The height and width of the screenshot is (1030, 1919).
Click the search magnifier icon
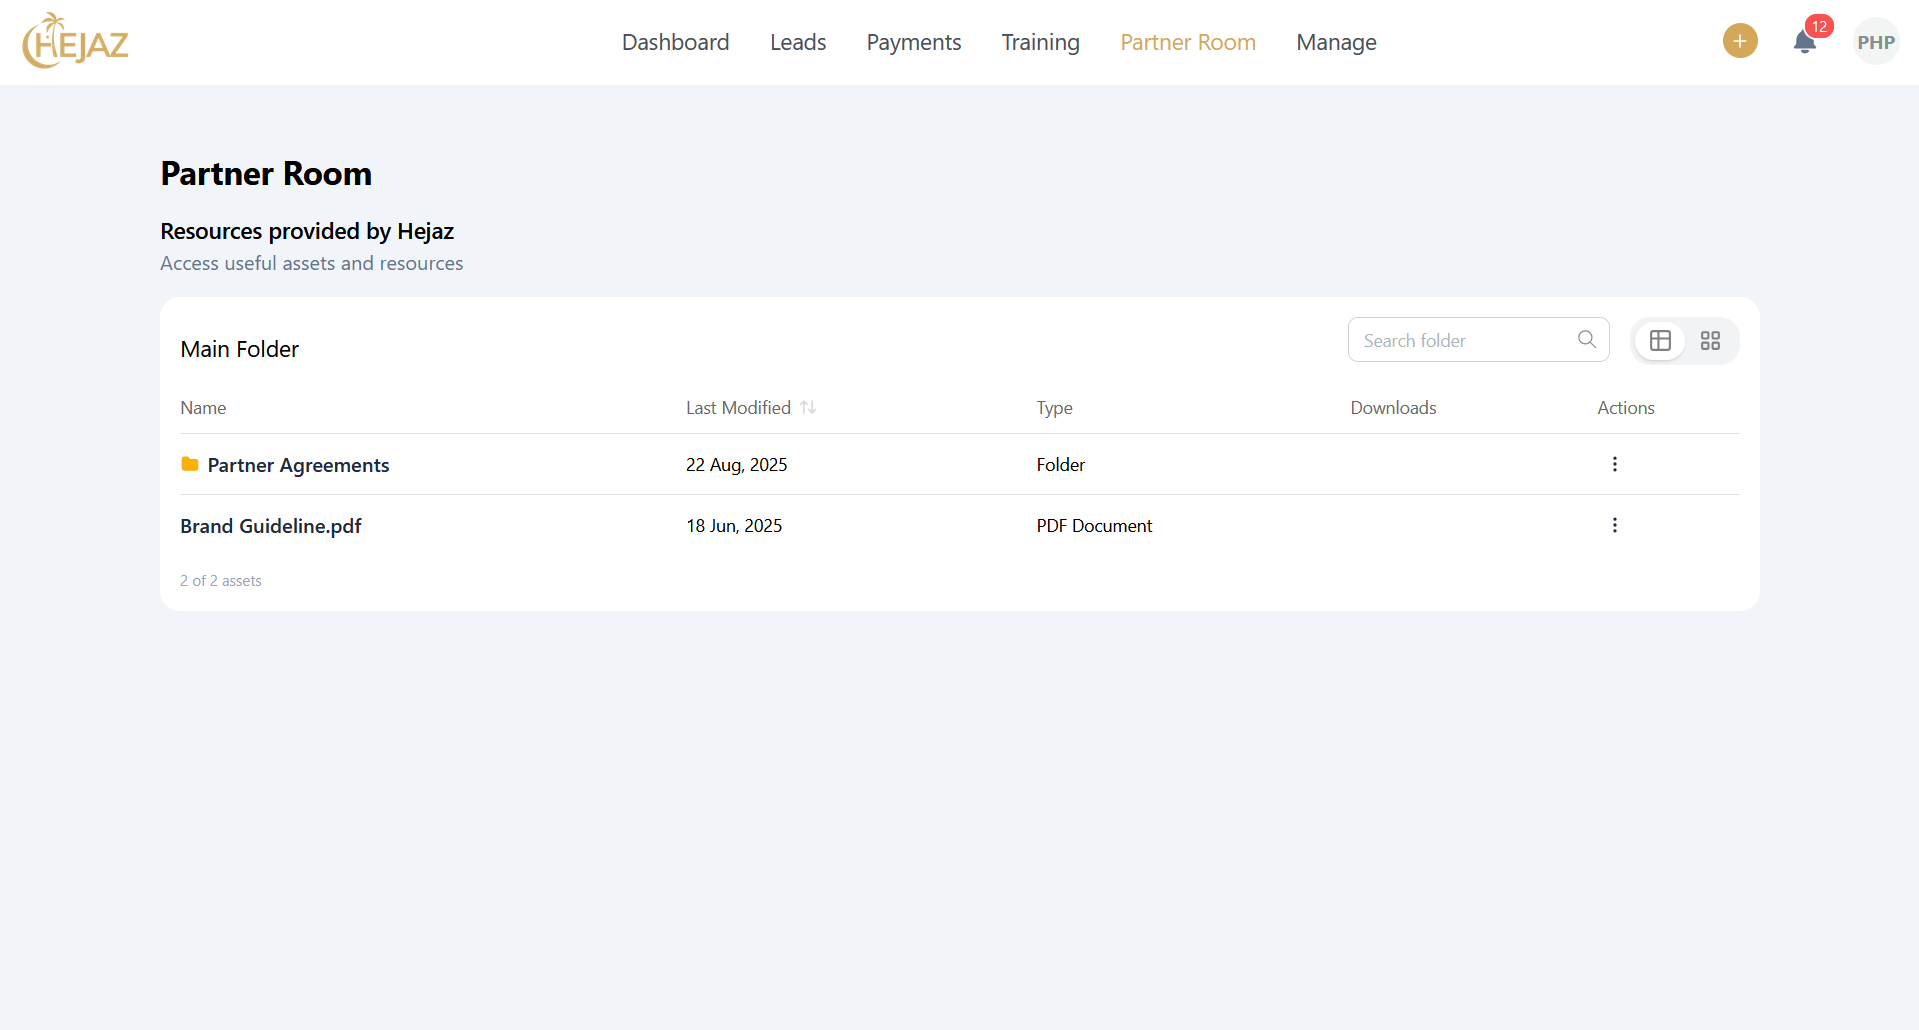click(x=1586, y=340)
